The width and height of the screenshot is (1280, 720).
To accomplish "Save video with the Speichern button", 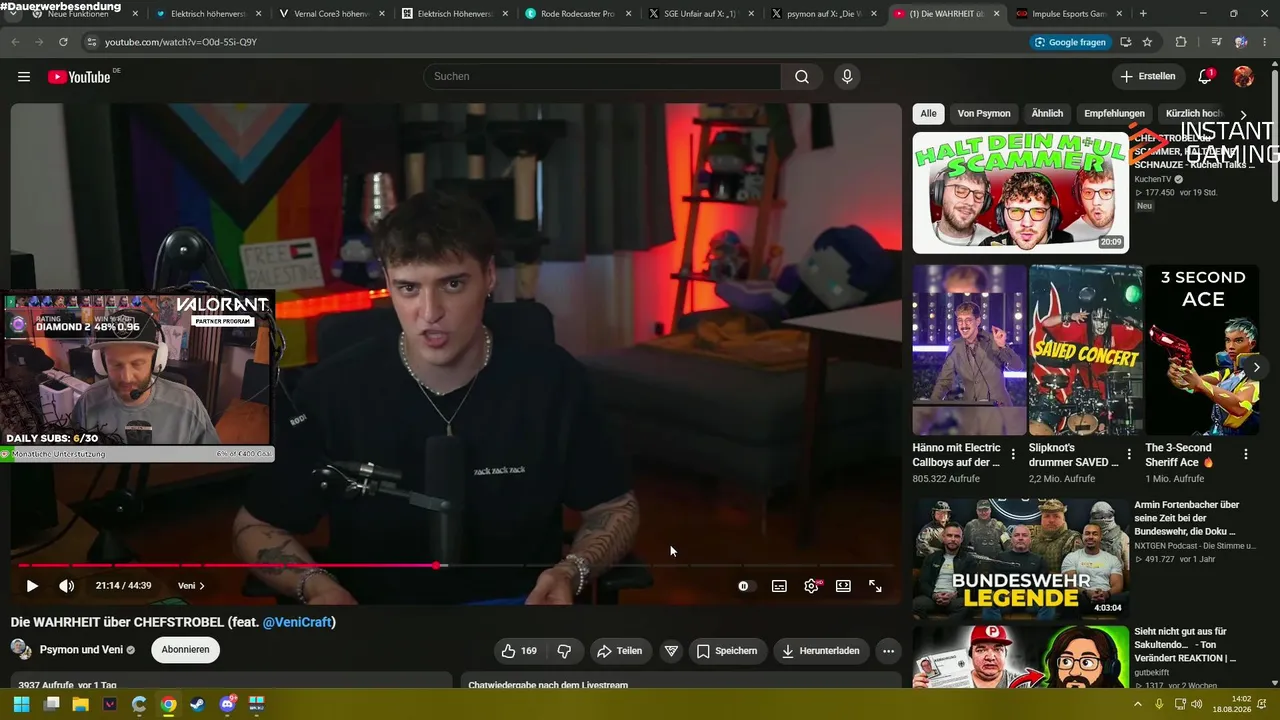I will [727, 651].
